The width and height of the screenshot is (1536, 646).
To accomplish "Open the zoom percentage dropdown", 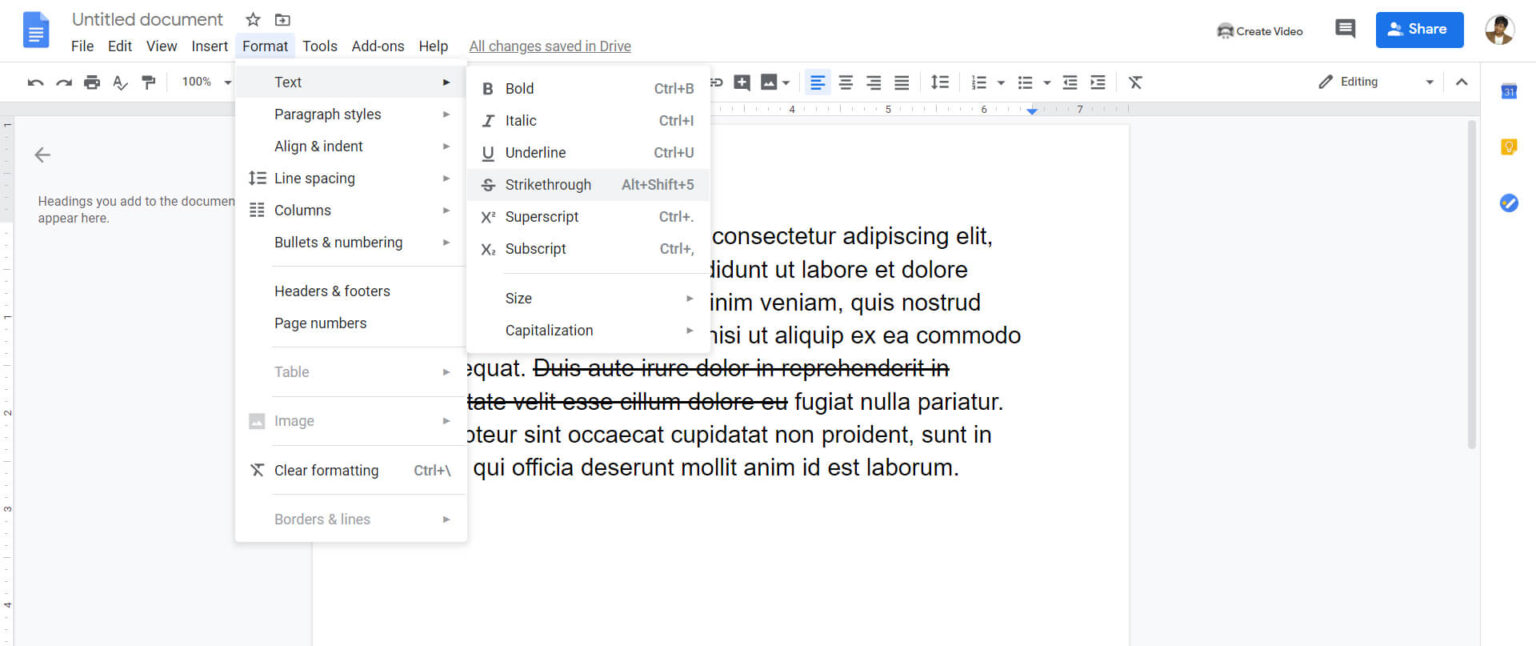I will (x=205, y=82).
